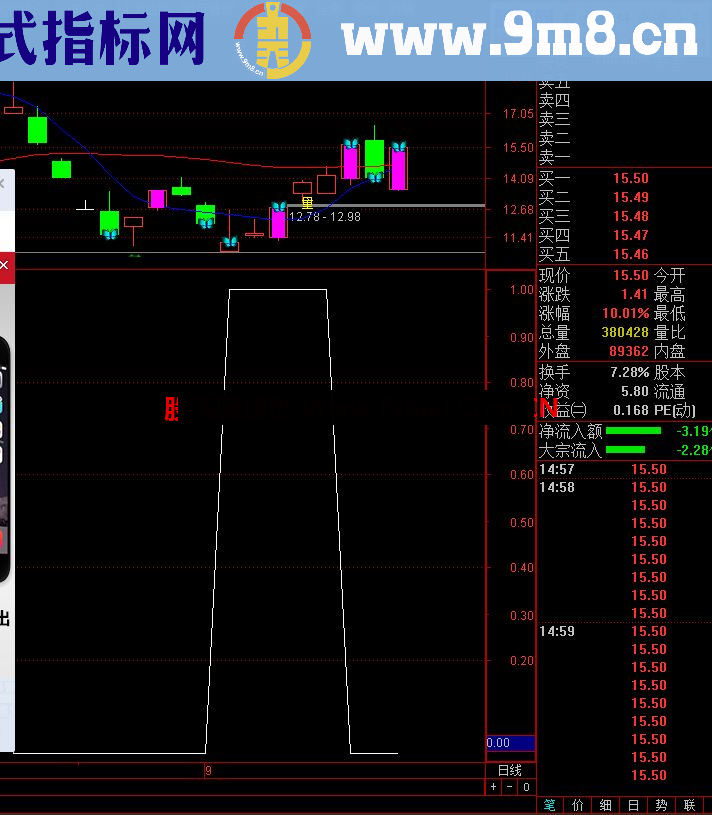
Task: Select the 日线 period label
Action: (x=509, y=770)
